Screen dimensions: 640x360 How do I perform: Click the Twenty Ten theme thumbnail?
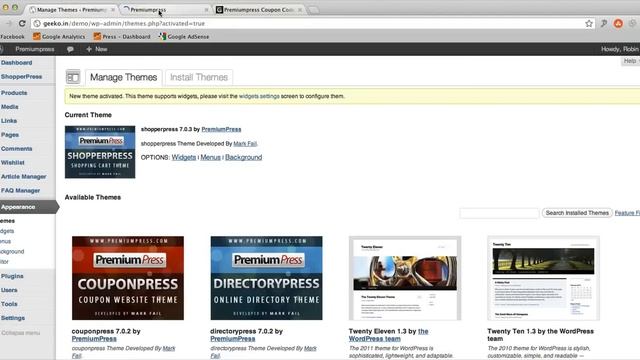(x=543, y=278)
